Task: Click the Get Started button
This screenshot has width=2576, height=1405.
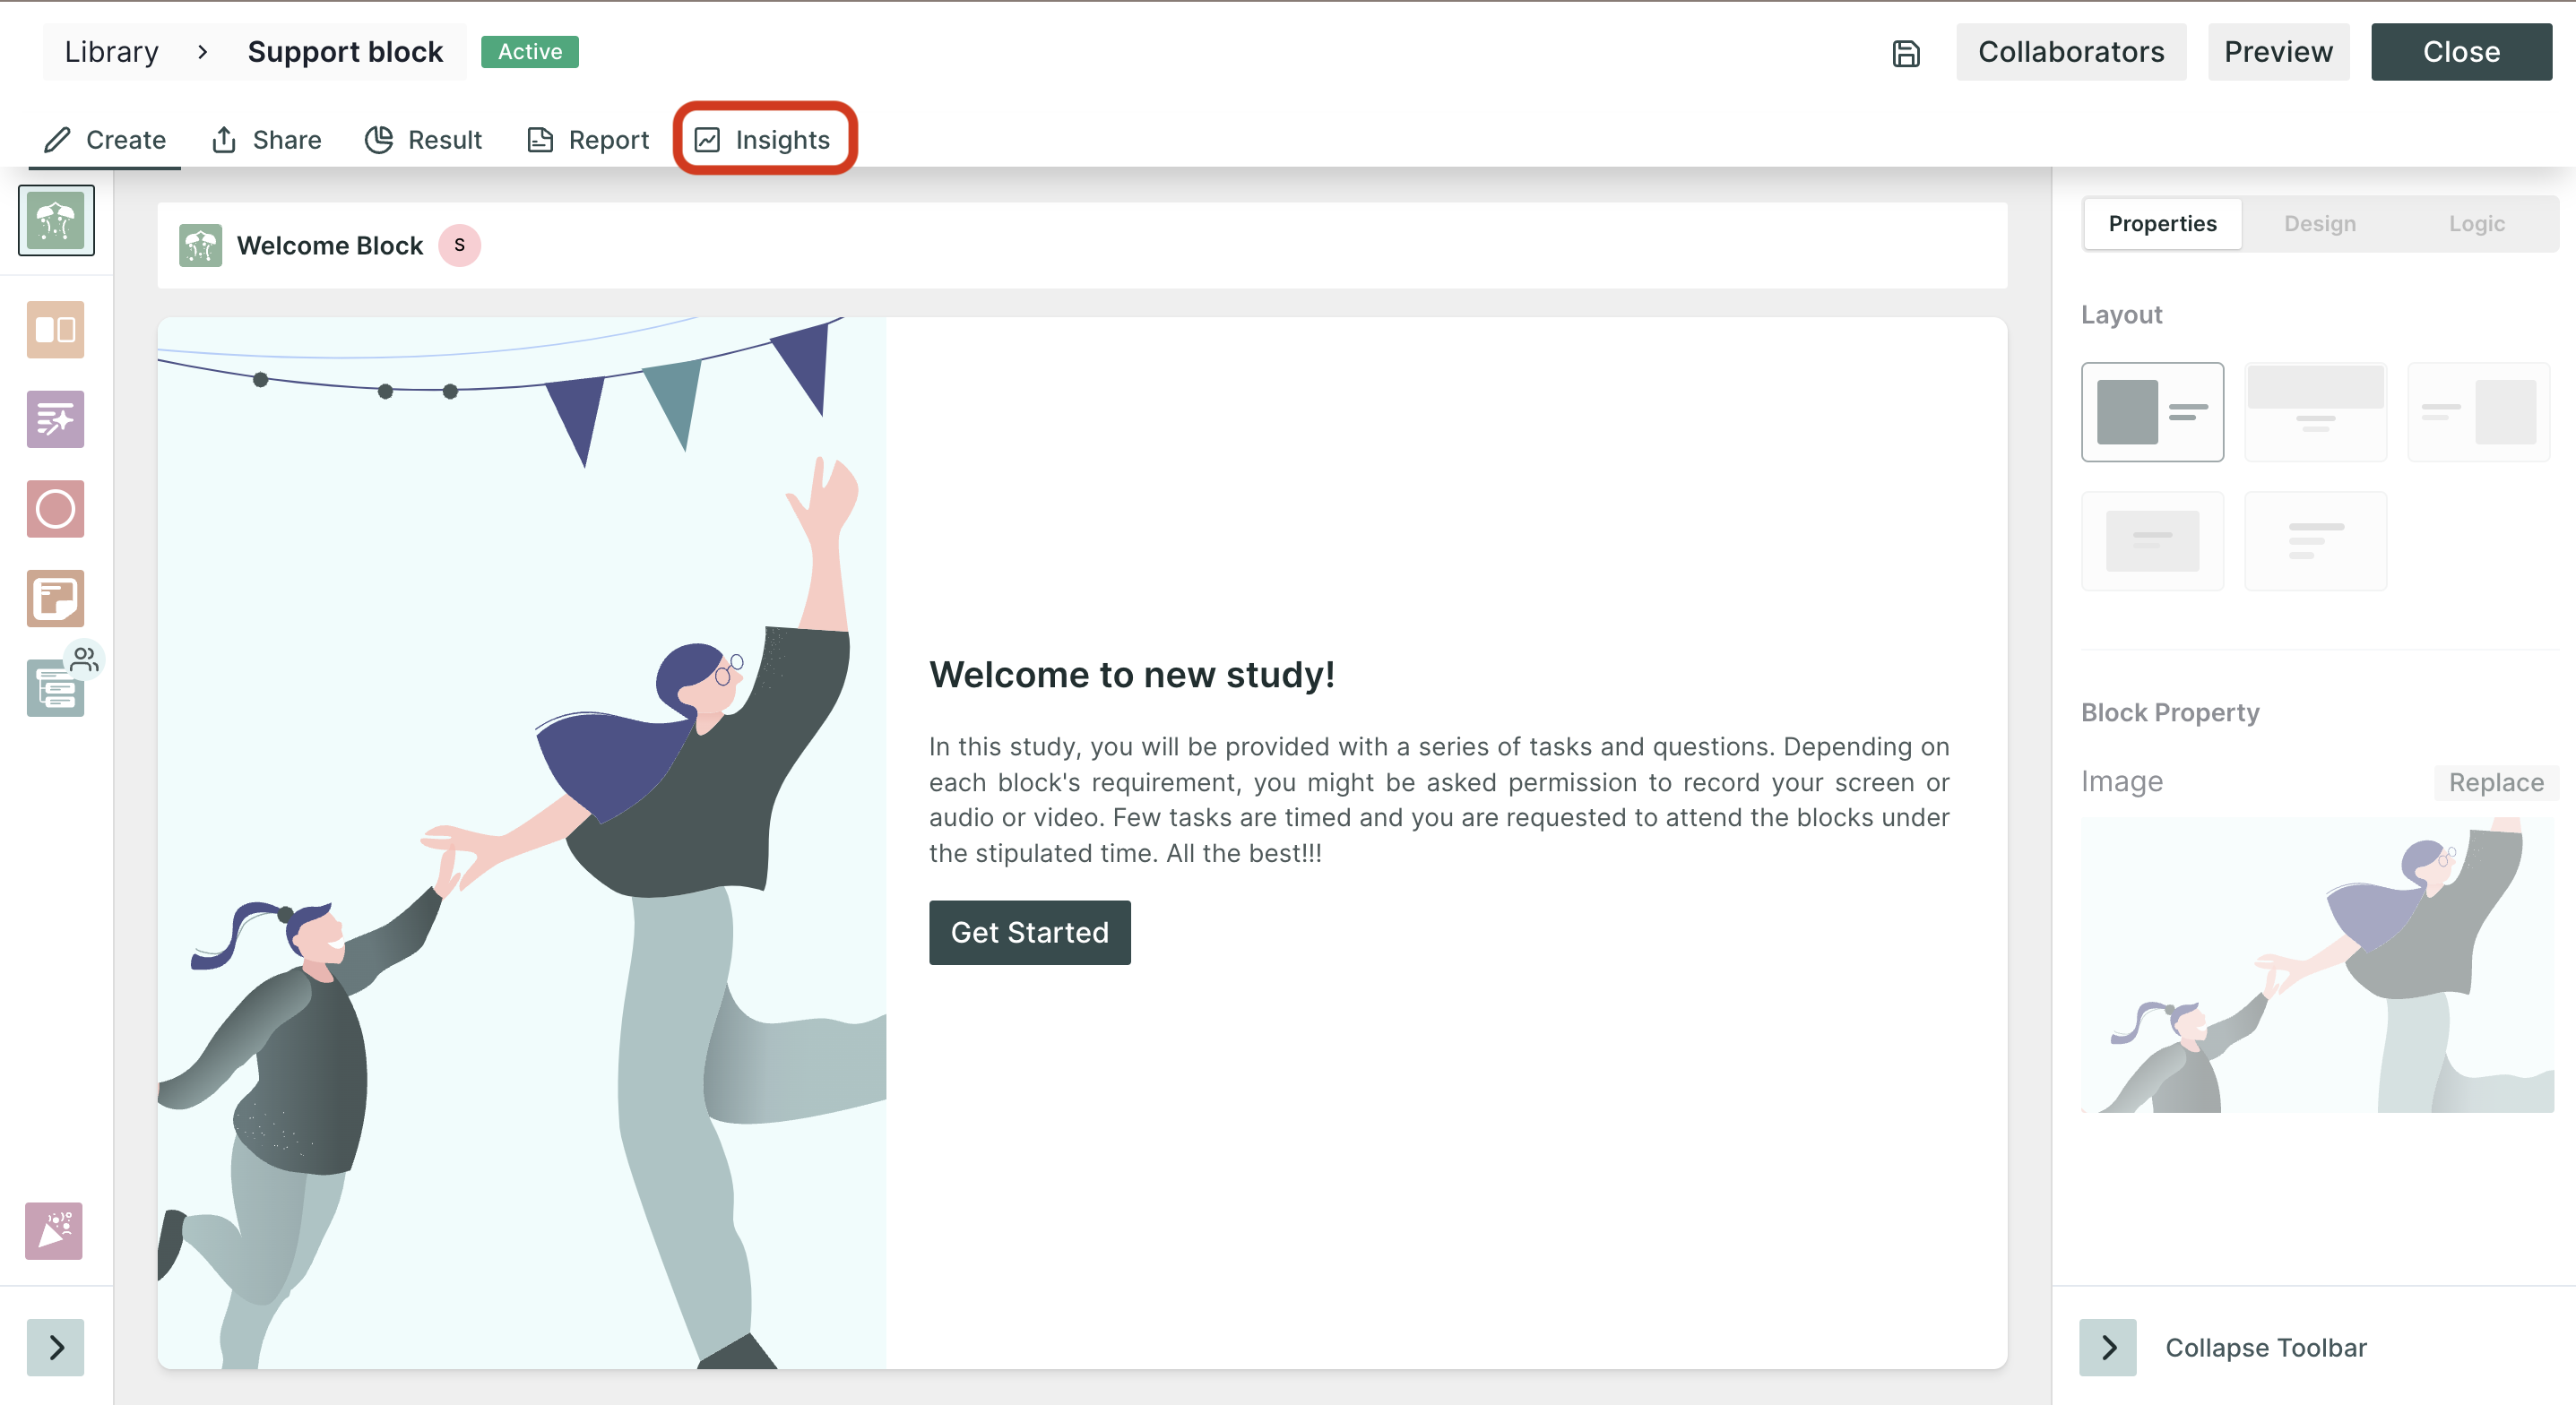Action: tap(1029, 932)
